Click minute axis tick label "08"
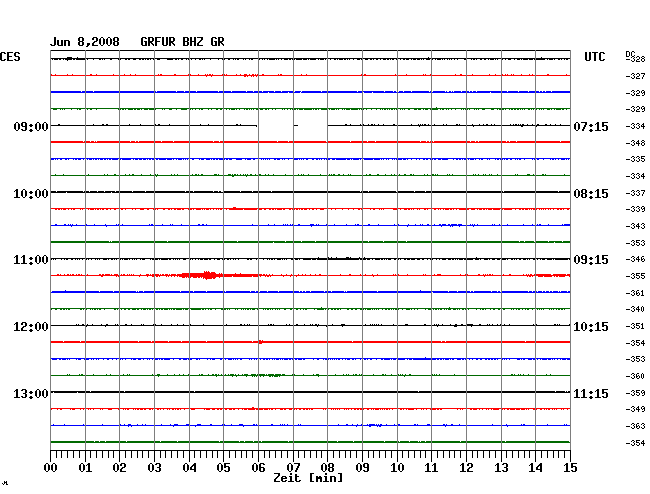 [x=327, y=468]
